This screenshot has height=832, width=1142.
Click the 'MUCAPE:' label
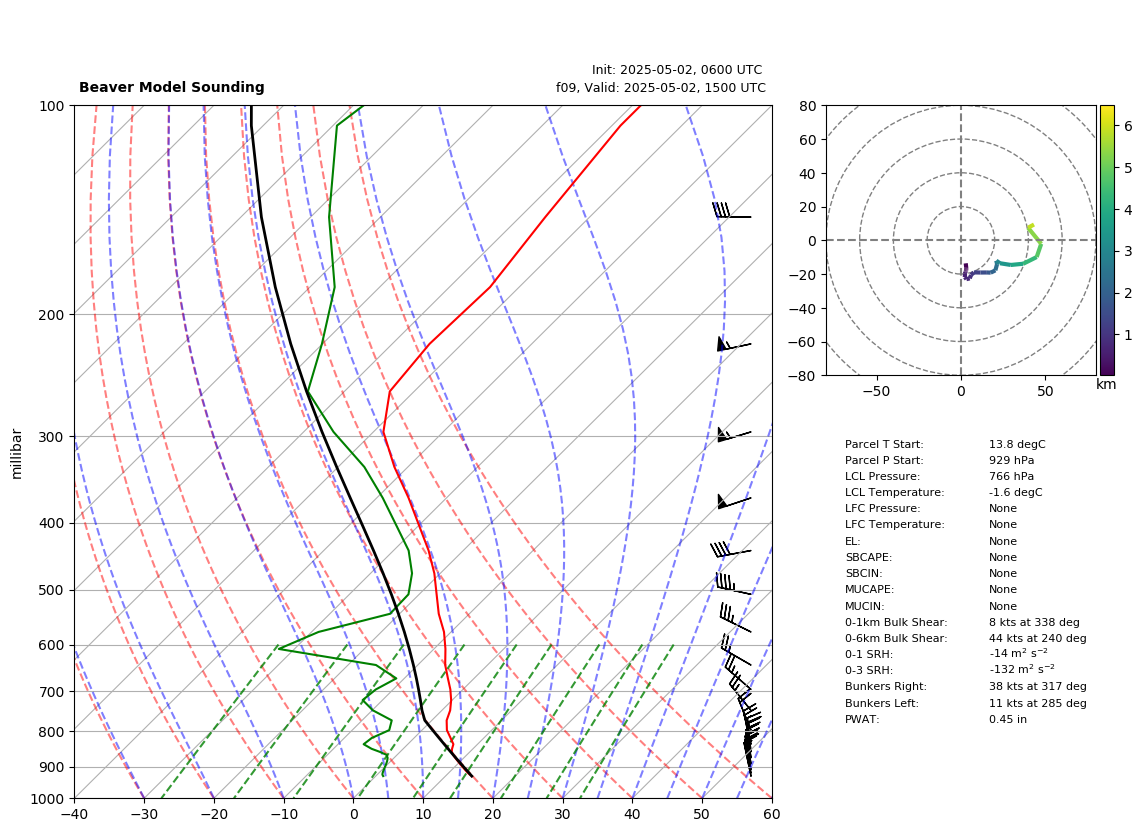click(x=869, y=589)
